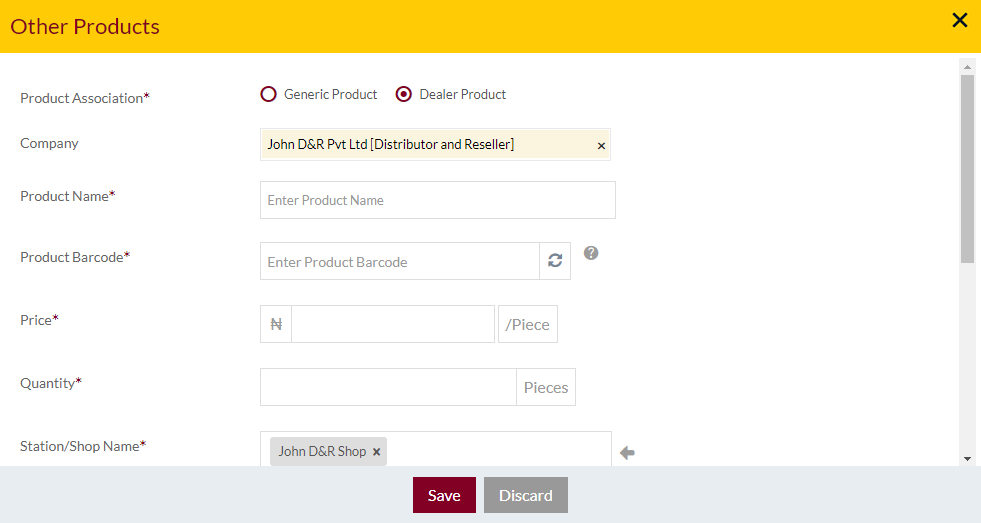Open the Company dropdown field
This screenshot has width=981, height=523.
coord(435,145)
